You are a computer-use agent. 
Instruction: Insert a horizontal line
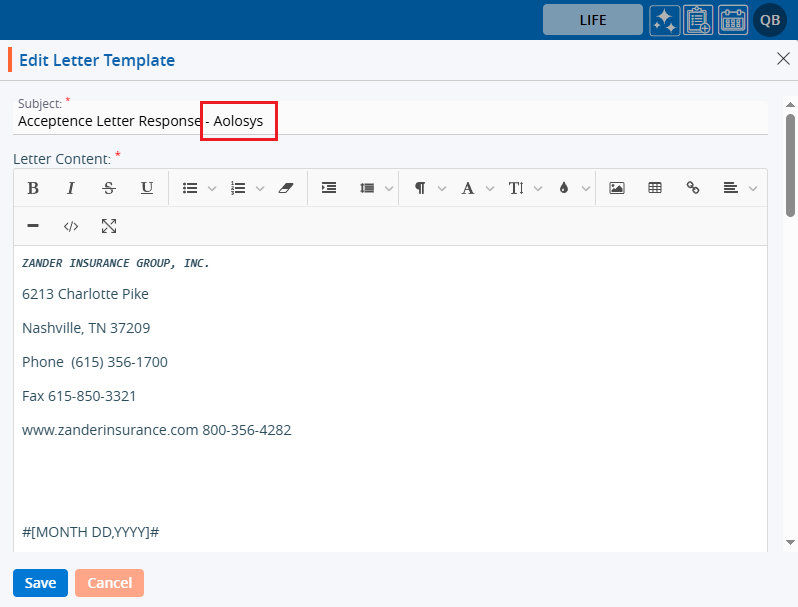coord(33,226)
